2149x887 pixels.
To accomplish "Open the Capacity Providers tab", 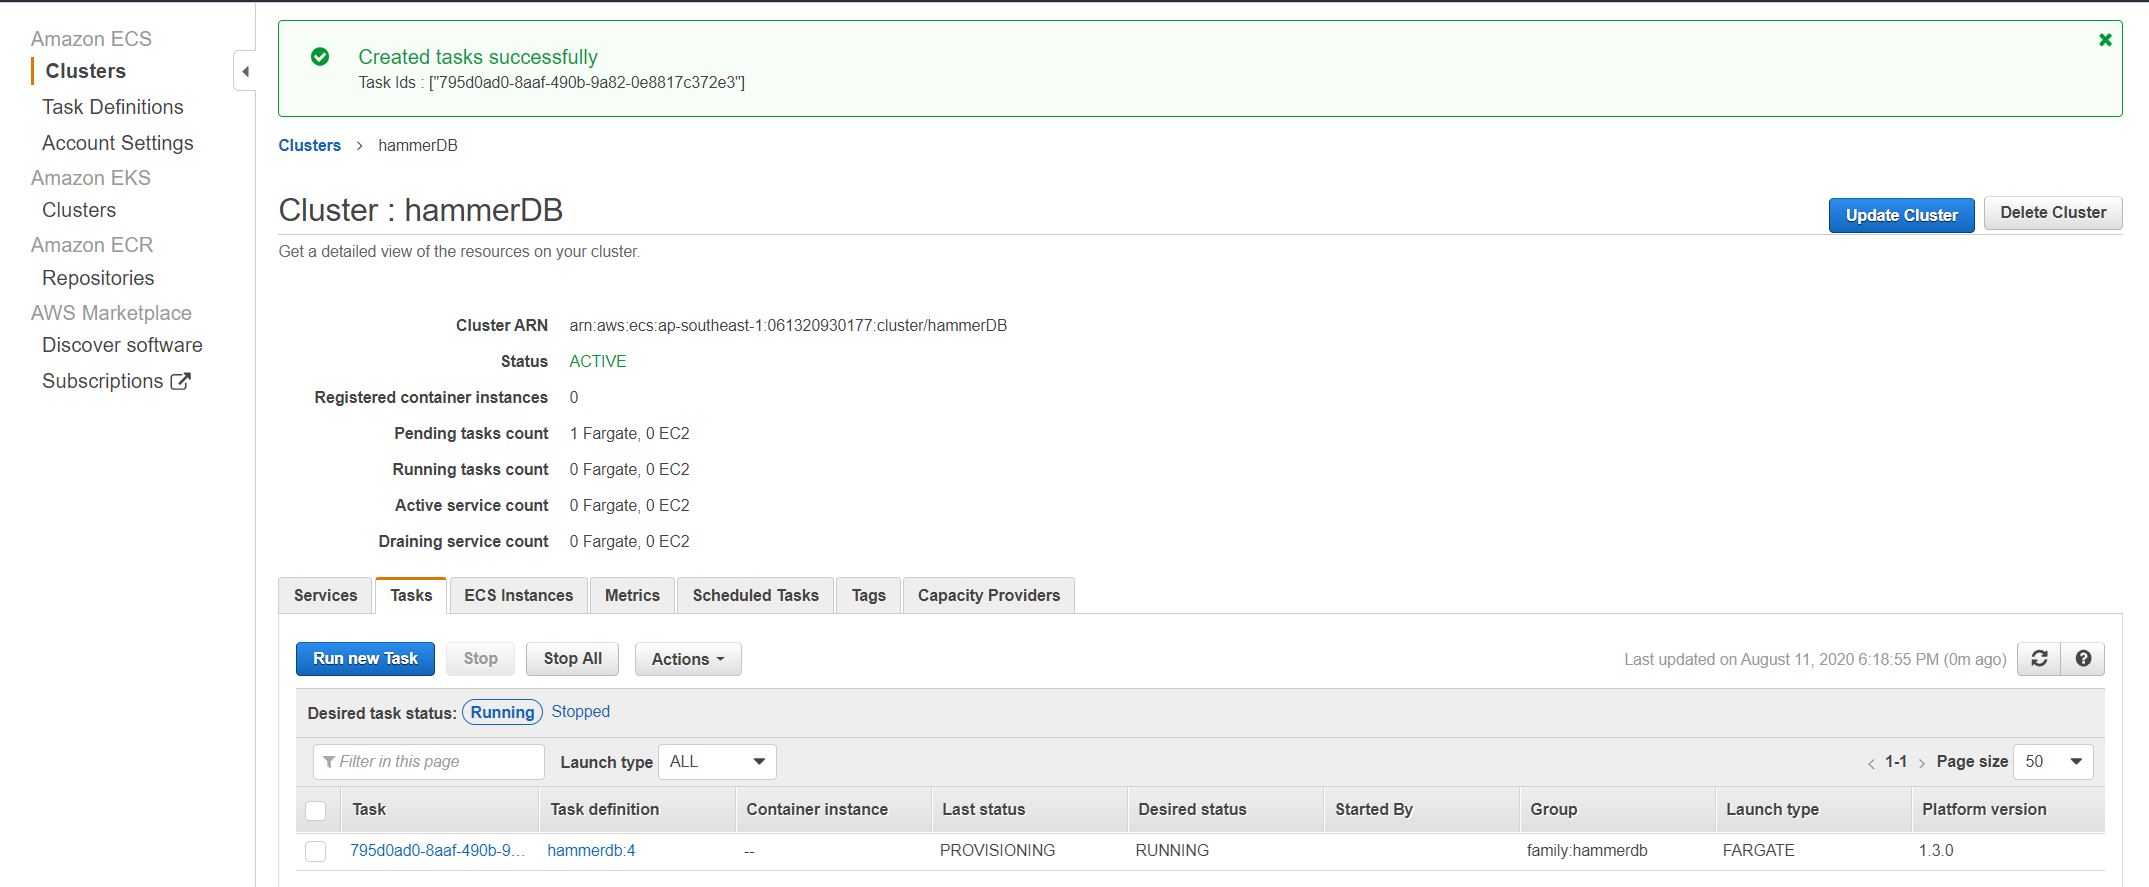I will tap(988, 595).
